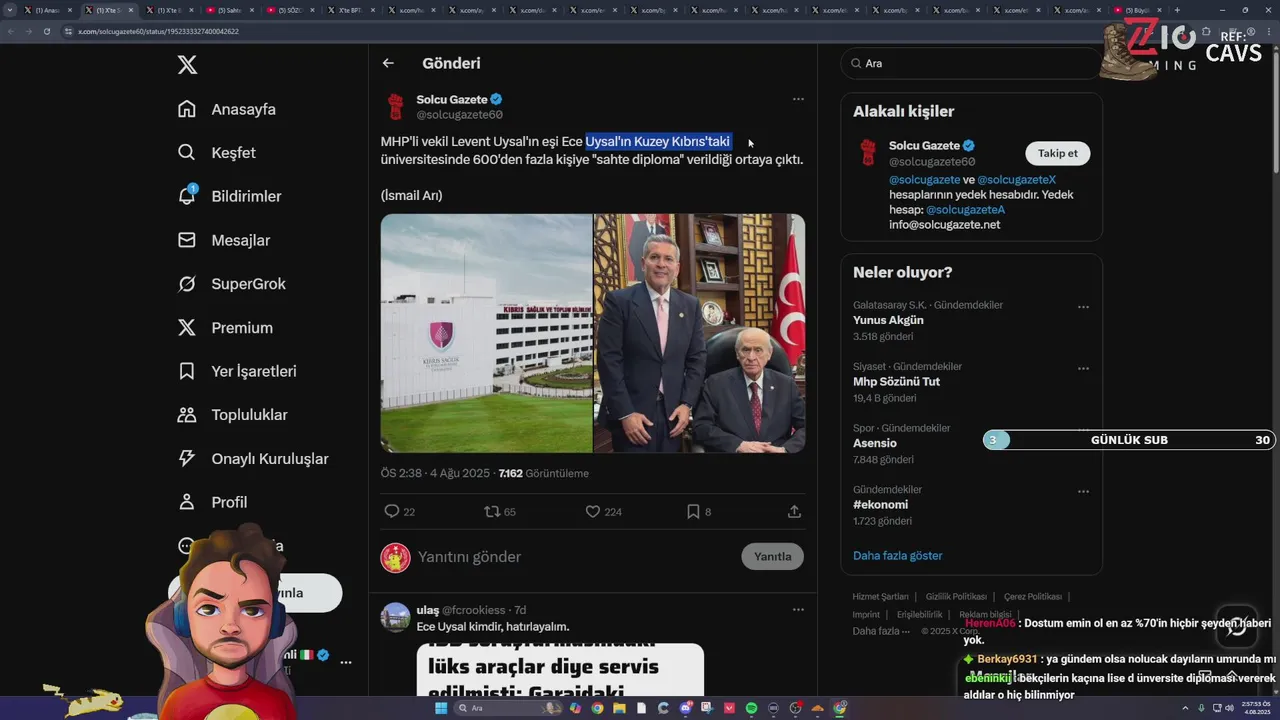Open ulaş @fcrookiess profile avatar
1280x720 pixels.
pos(396,617)
